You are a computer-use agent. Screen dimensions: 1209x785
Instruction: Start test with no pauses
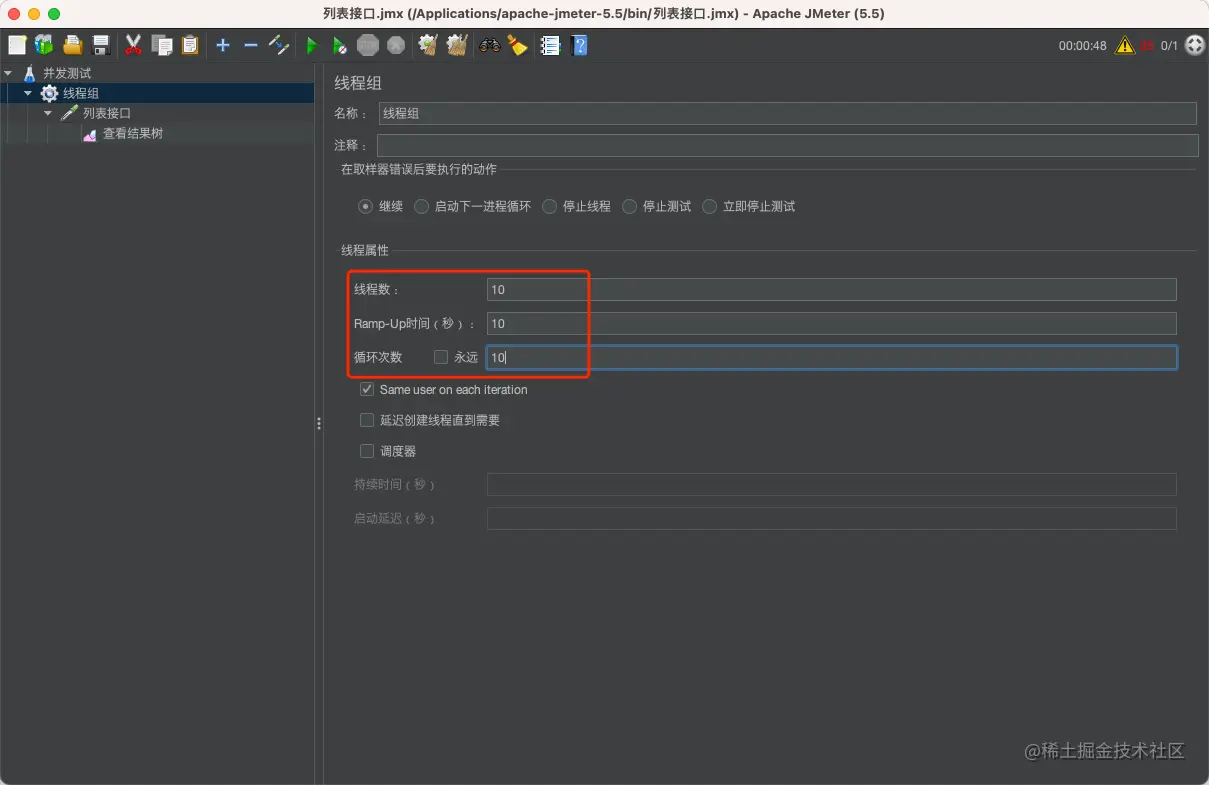click(x=340, y=45)
